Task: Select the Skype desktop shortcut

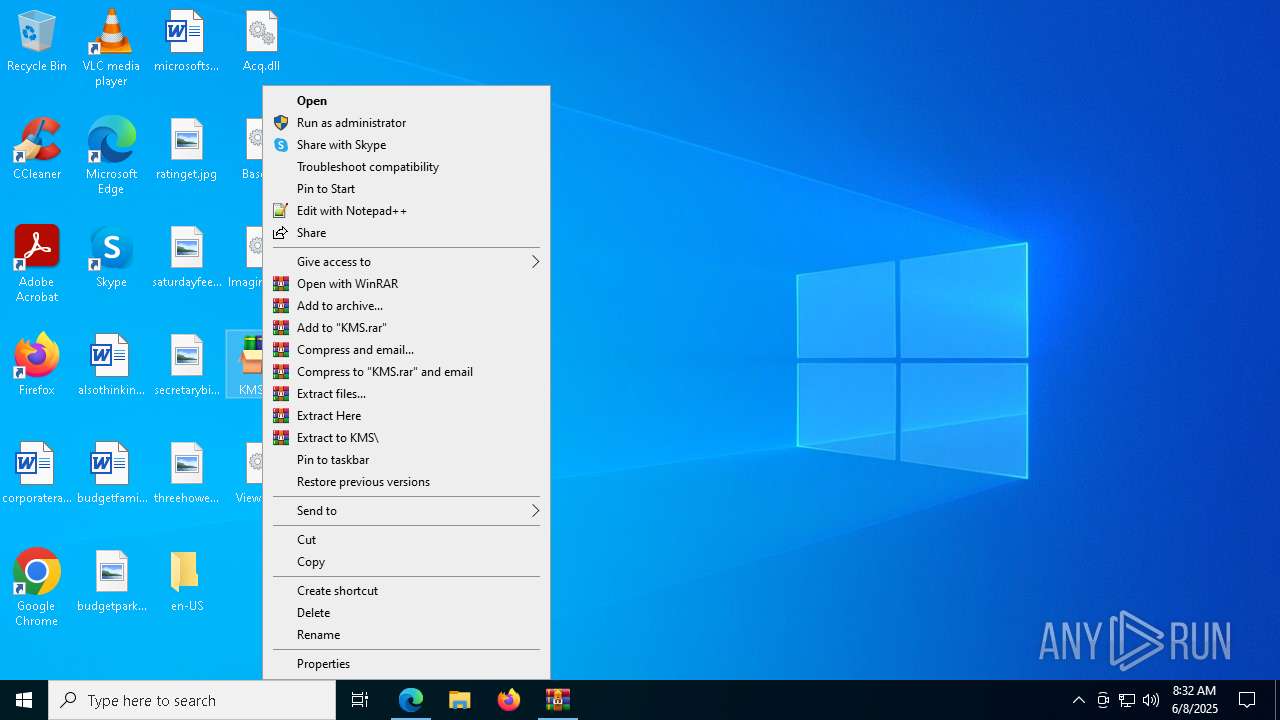Action: (111, 258)
